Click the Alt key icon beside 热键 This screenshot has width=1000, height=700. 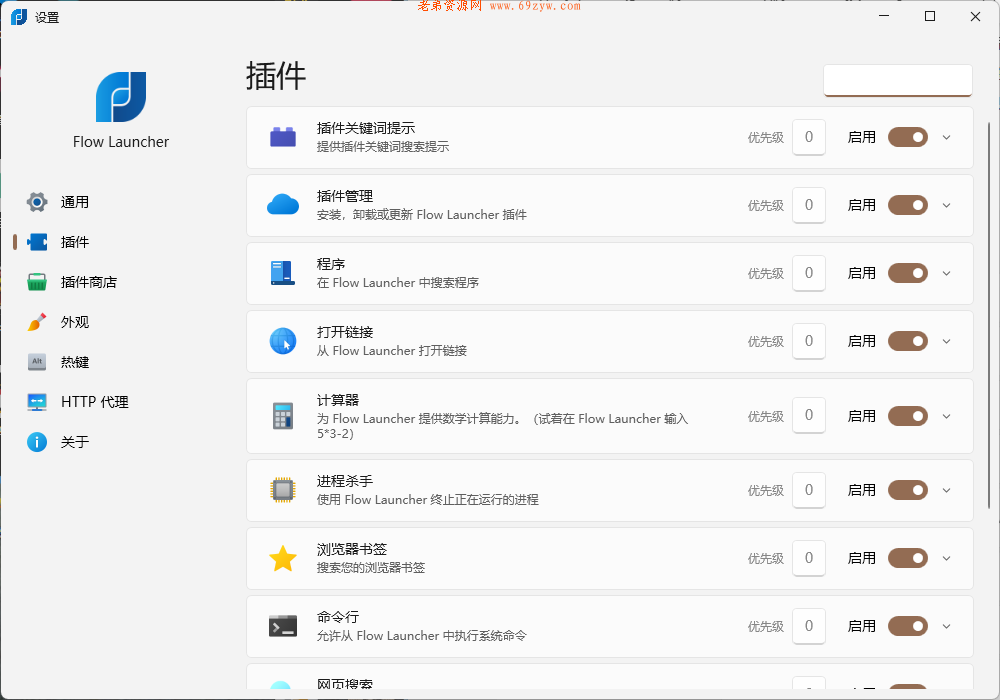pyautogui.click(x=37, y=362)
